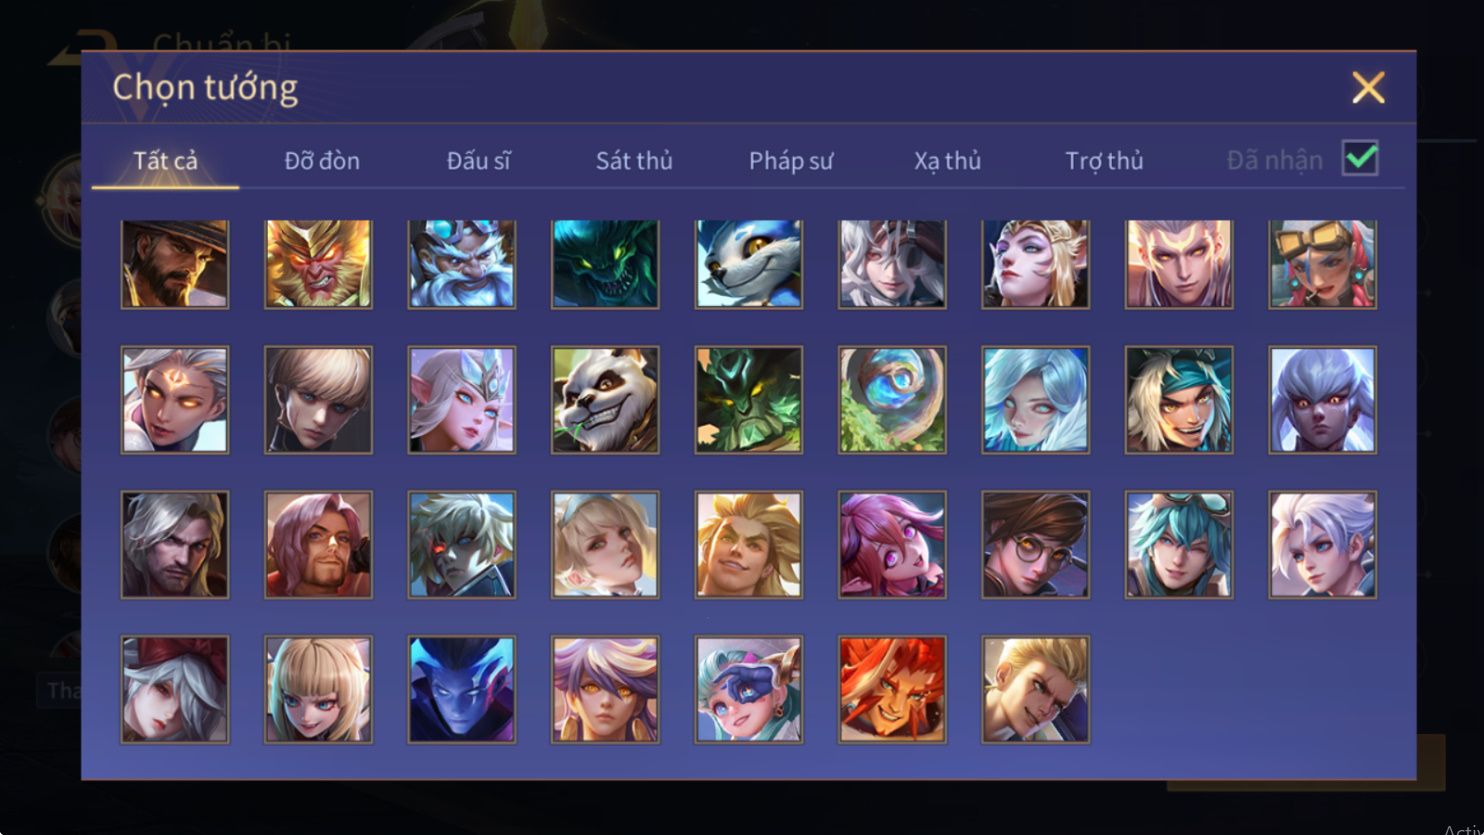Pick the hero wearing round glasses

pos(1036,545)
